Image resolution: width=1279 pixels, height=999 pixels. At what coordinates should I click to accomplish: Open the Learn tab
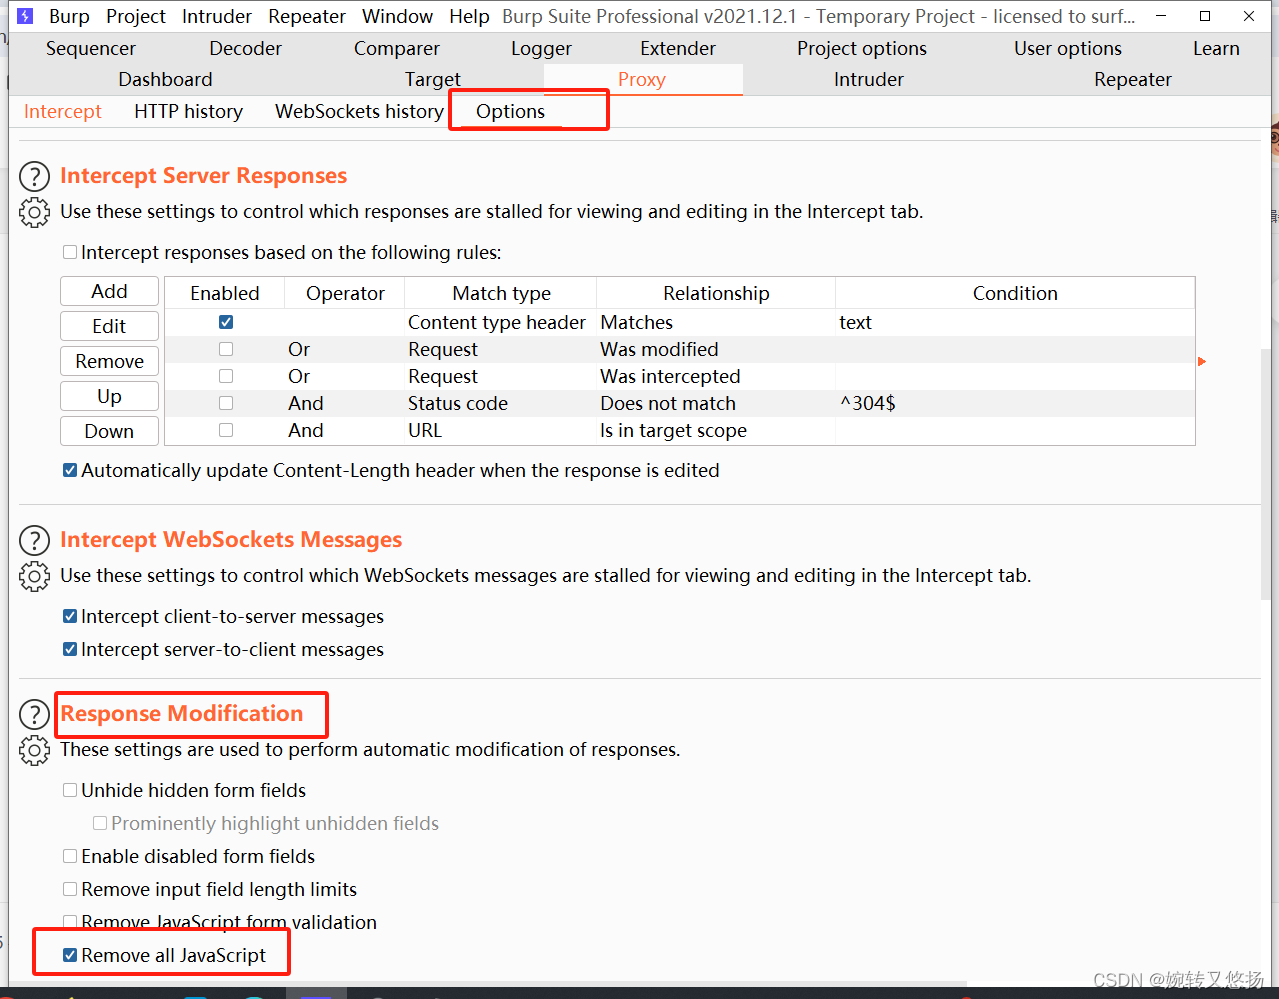pyautogui.click(x=1216, y=48)
